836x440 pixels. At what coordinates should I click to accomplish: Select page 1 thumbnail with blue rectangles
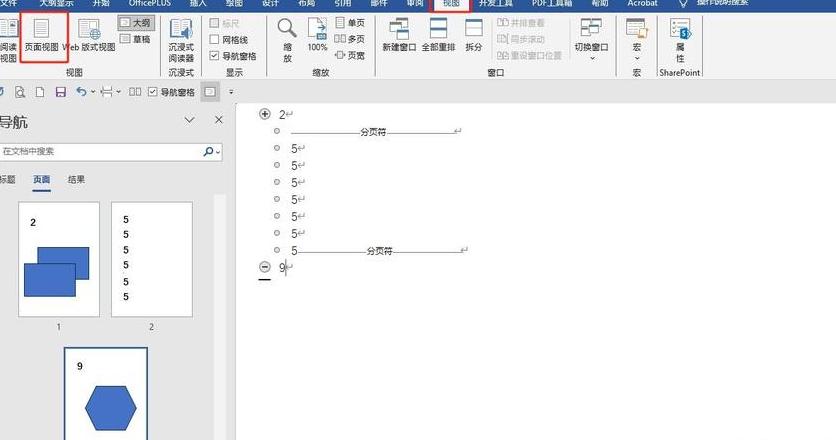[x=59, y=259]
